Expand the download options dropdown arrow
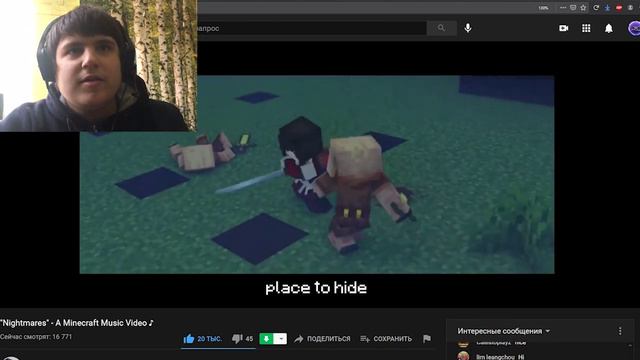The height and width of the screenshot is (360, 640). [280, 339]
